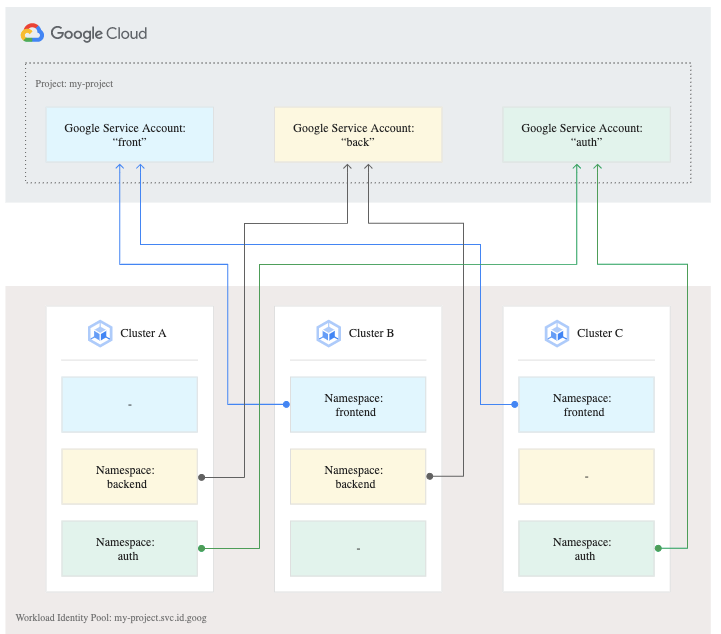Screen dimensions: 721x634
Task: Click blue connector dot on Cluster C frontend
Action: point(515,405)
